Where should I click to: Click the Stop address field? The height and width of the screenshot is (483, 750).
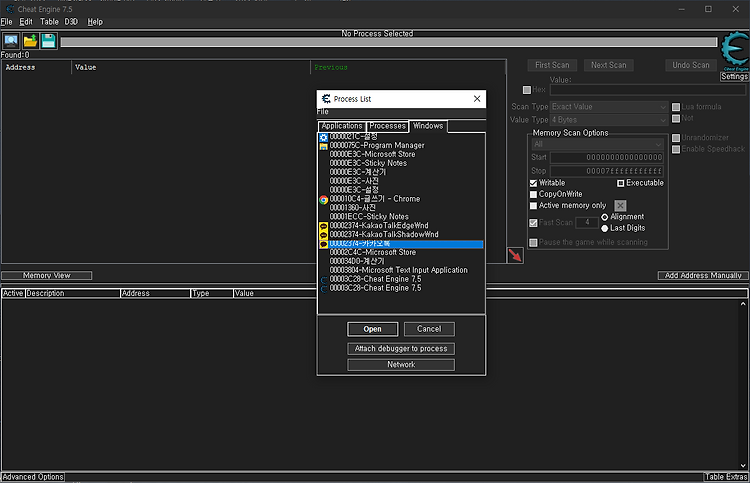pos(607,171)
